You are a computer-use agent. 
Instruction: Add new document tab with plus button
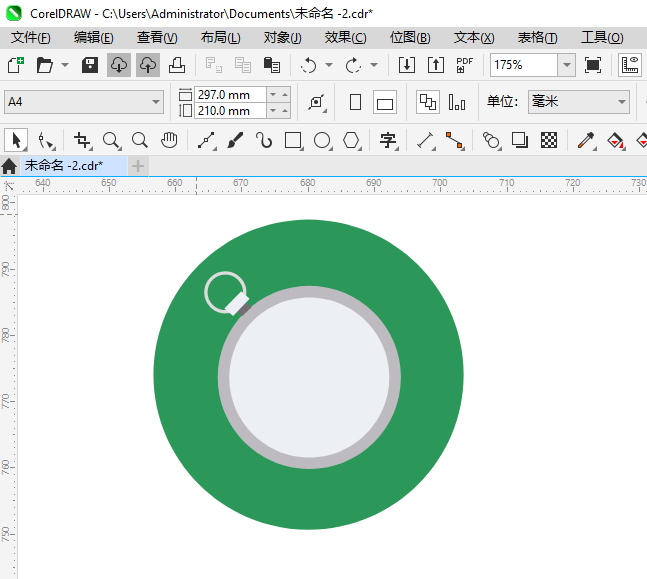click(138, 165)
